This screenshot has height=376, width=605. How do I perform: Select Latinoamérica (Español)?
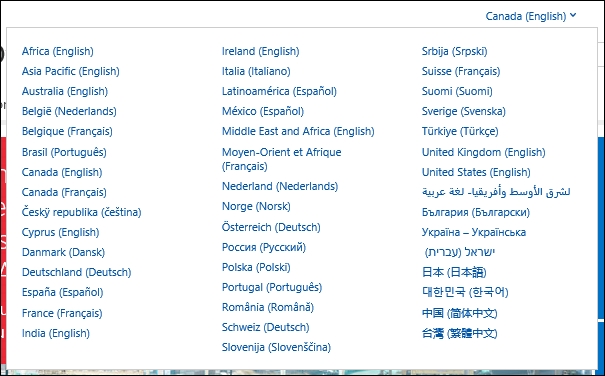point(279,91)
